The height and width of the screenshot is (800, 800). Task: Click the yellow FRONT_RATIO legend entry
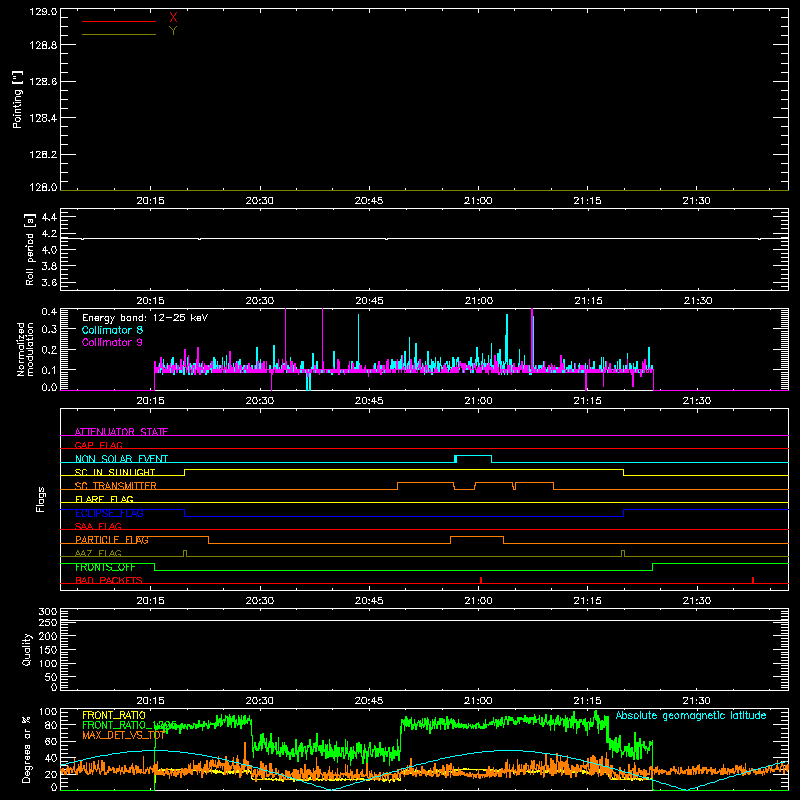(114, 715)
